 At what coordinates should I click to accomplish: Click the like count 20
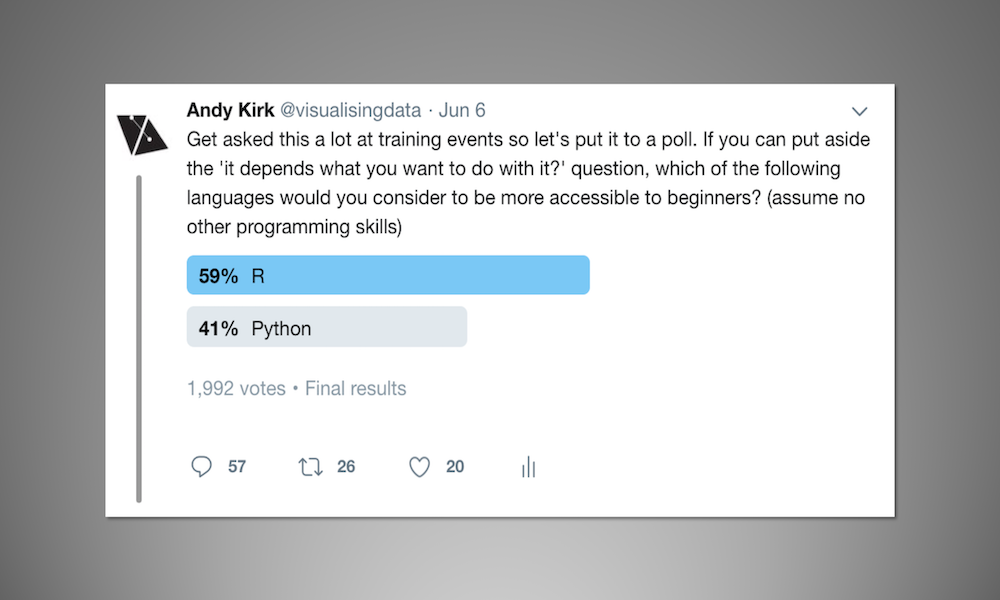pyautogui.click(x=455, y=466)
